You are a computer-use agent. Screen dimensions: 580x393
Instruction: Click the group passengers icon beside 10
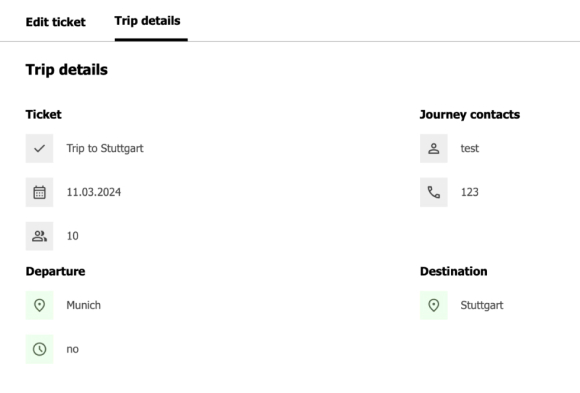click(x=39, y=236)
